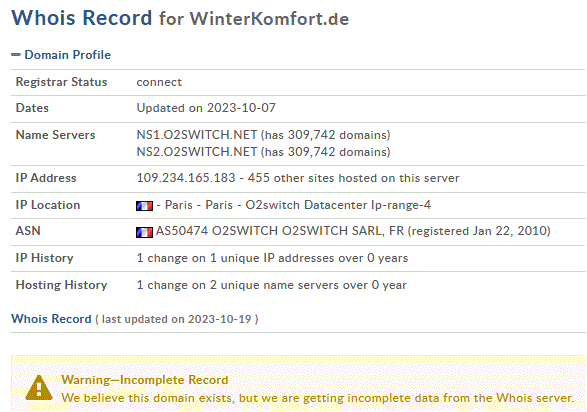Click the Domain Profile heading

[x=68, y=55]
